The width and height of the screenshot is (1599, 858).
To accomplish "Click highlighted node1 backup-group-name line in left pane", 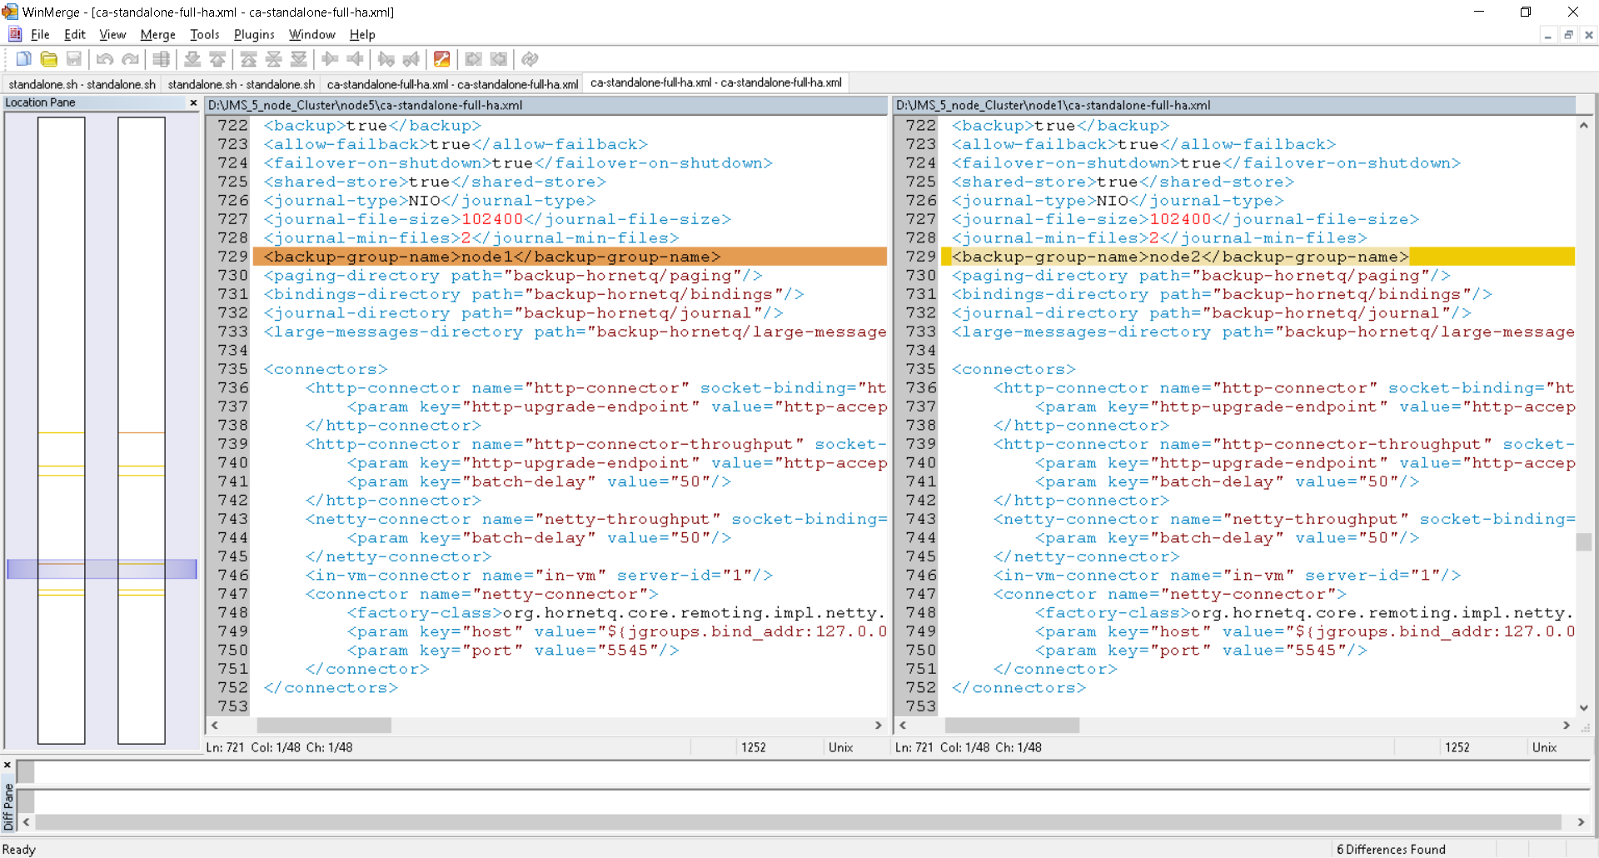I will [x=570, y=257].
